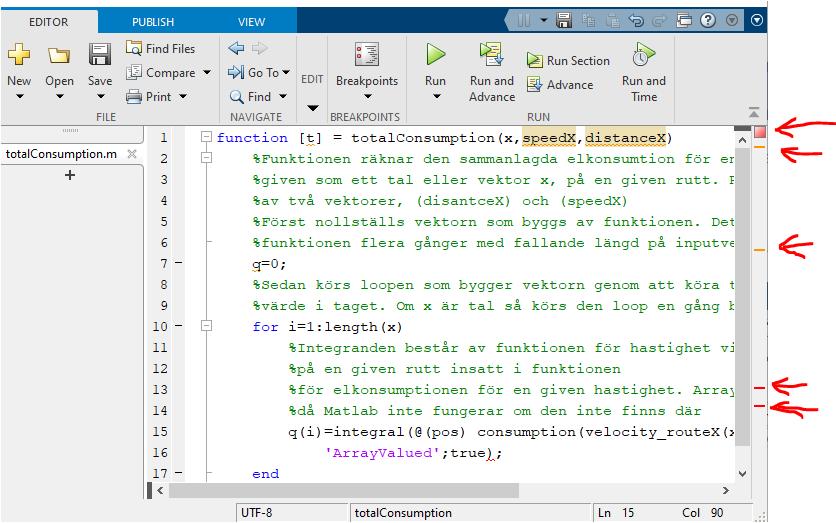Collapse the function fold at line 1
Viewport: 836px width, 523px height.
tap(206, 138)
